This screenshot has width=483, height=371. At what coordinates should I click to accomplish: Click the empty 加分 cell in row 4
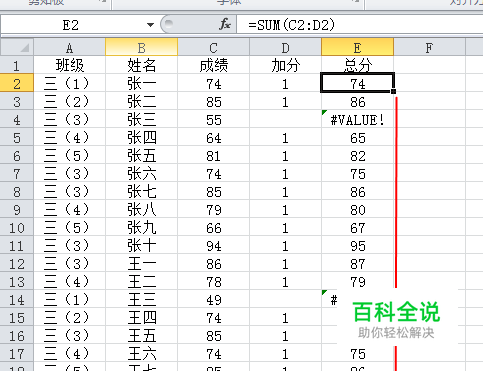(285, 119)
